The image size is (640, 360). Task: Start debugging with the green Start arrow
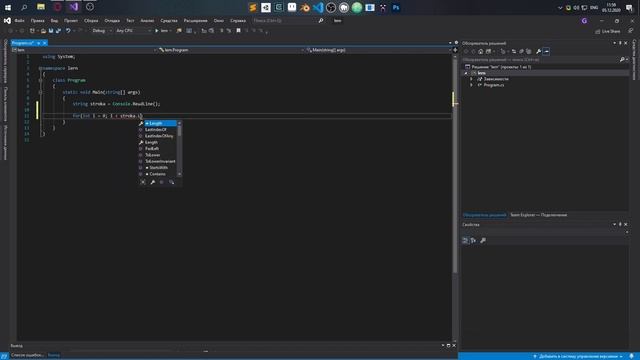tap(157, 31)
